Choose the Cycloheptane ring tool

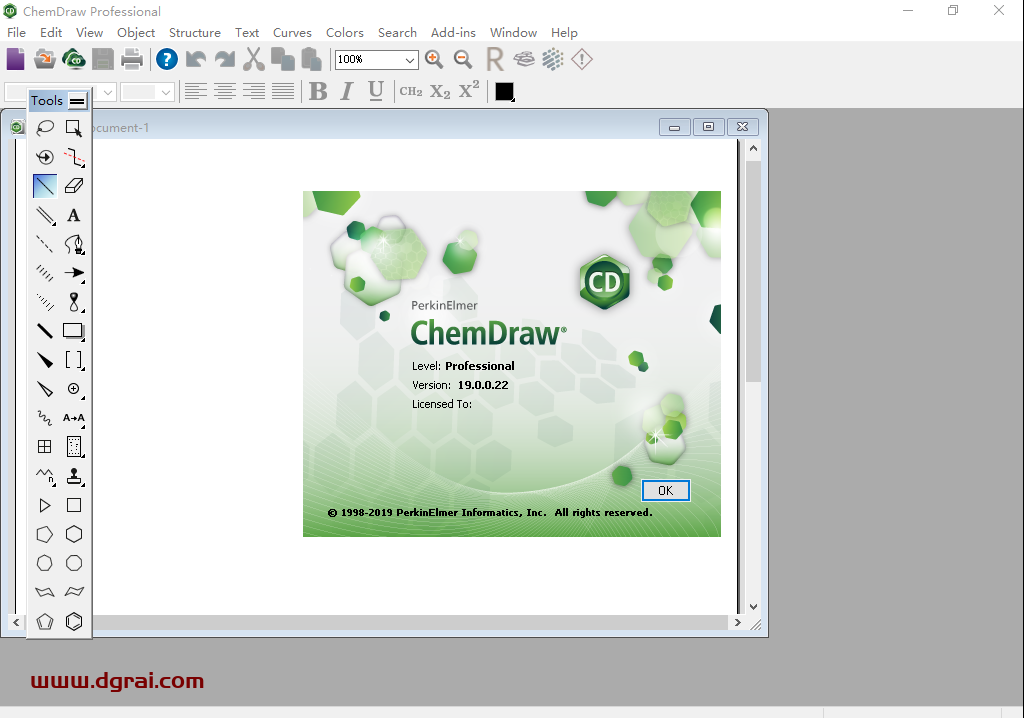44,563
